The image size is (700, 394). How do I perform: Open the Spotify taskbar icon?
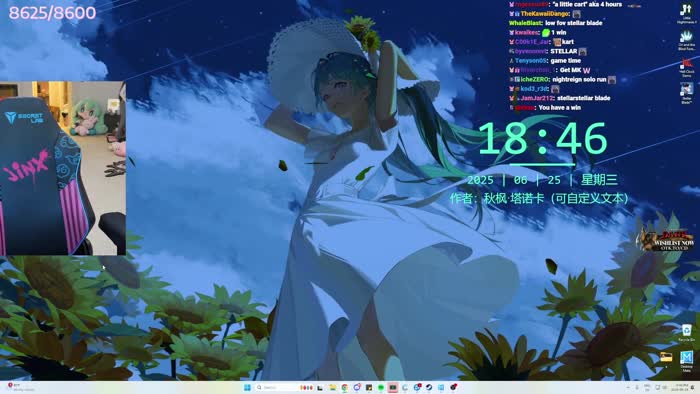(381, 387)
